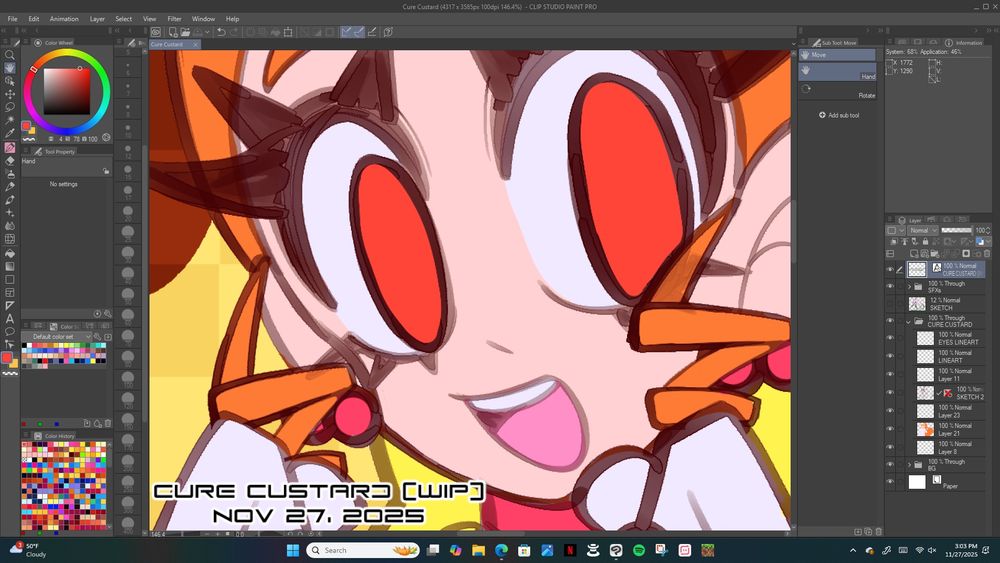Select the Move layer tool

pos(10,94)
